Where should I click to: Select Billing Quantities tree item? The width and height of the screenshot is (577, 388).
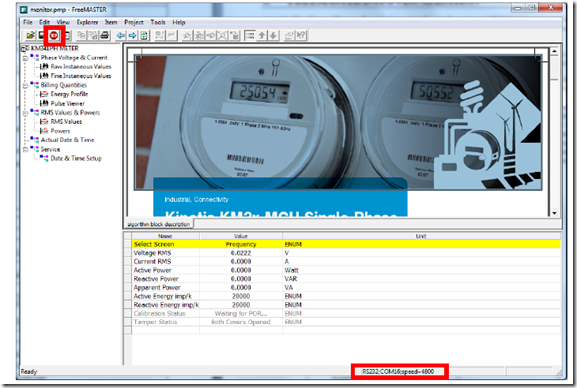pyautogui.click(x=64, y=85)
